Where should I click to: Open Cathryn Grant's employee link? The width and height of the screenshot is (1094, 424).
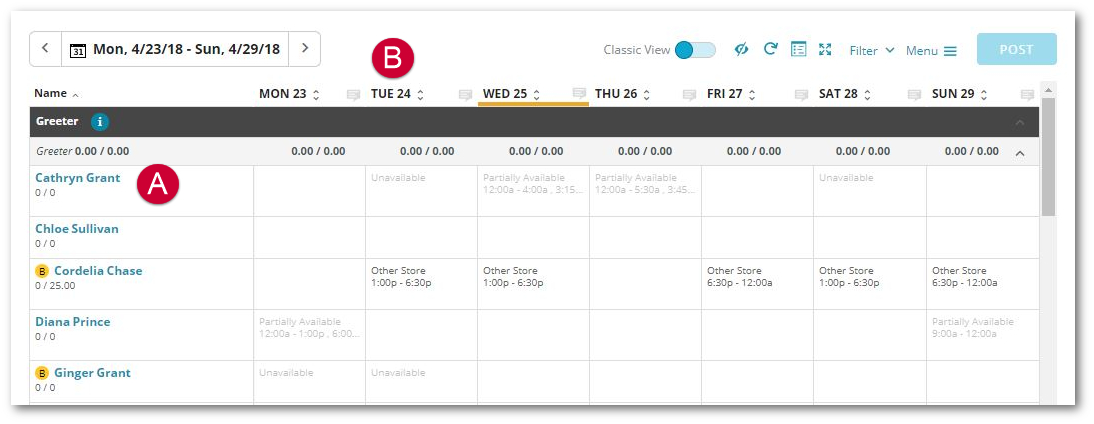click(77, 178)
